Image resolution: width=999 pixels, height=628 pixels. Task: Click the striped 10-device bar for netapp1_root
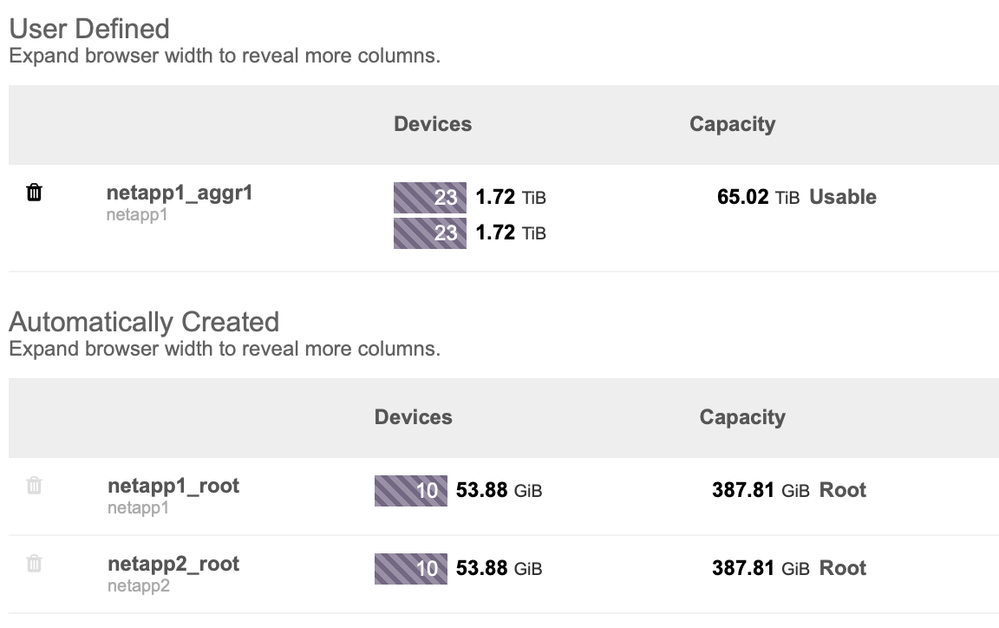click(411, 491)
